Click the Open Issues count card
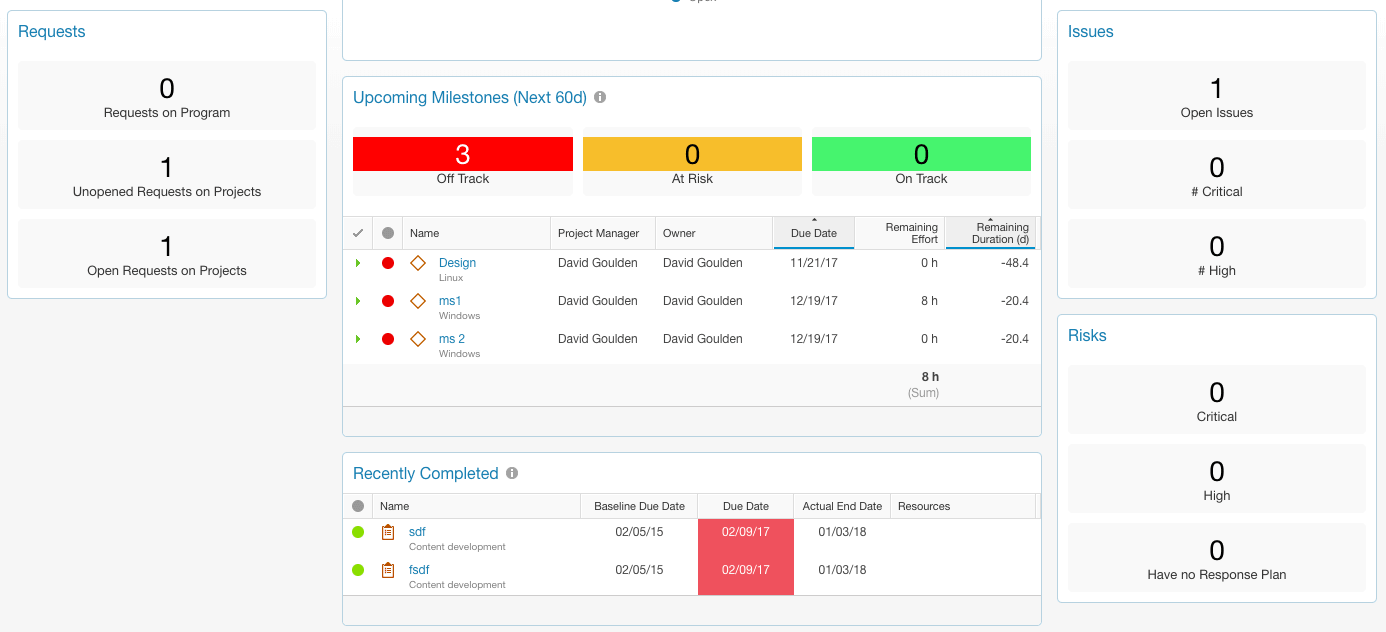The height and width of the screenshot is (632, 1386). (x=1216, y=95)
